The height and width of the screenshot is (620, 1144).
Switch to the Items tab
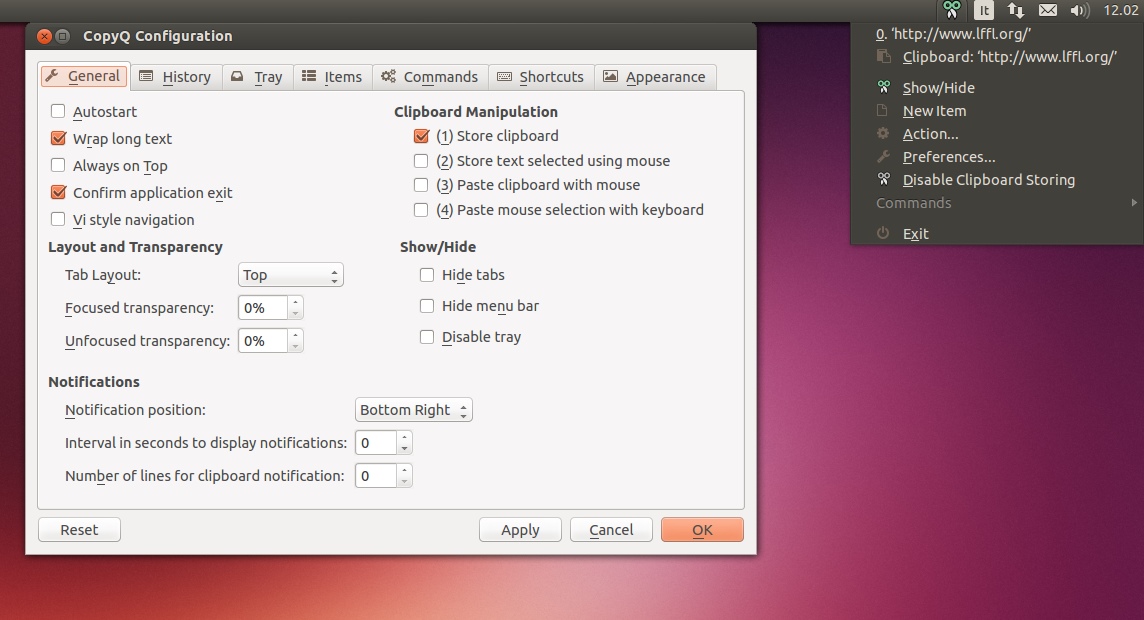333,77
